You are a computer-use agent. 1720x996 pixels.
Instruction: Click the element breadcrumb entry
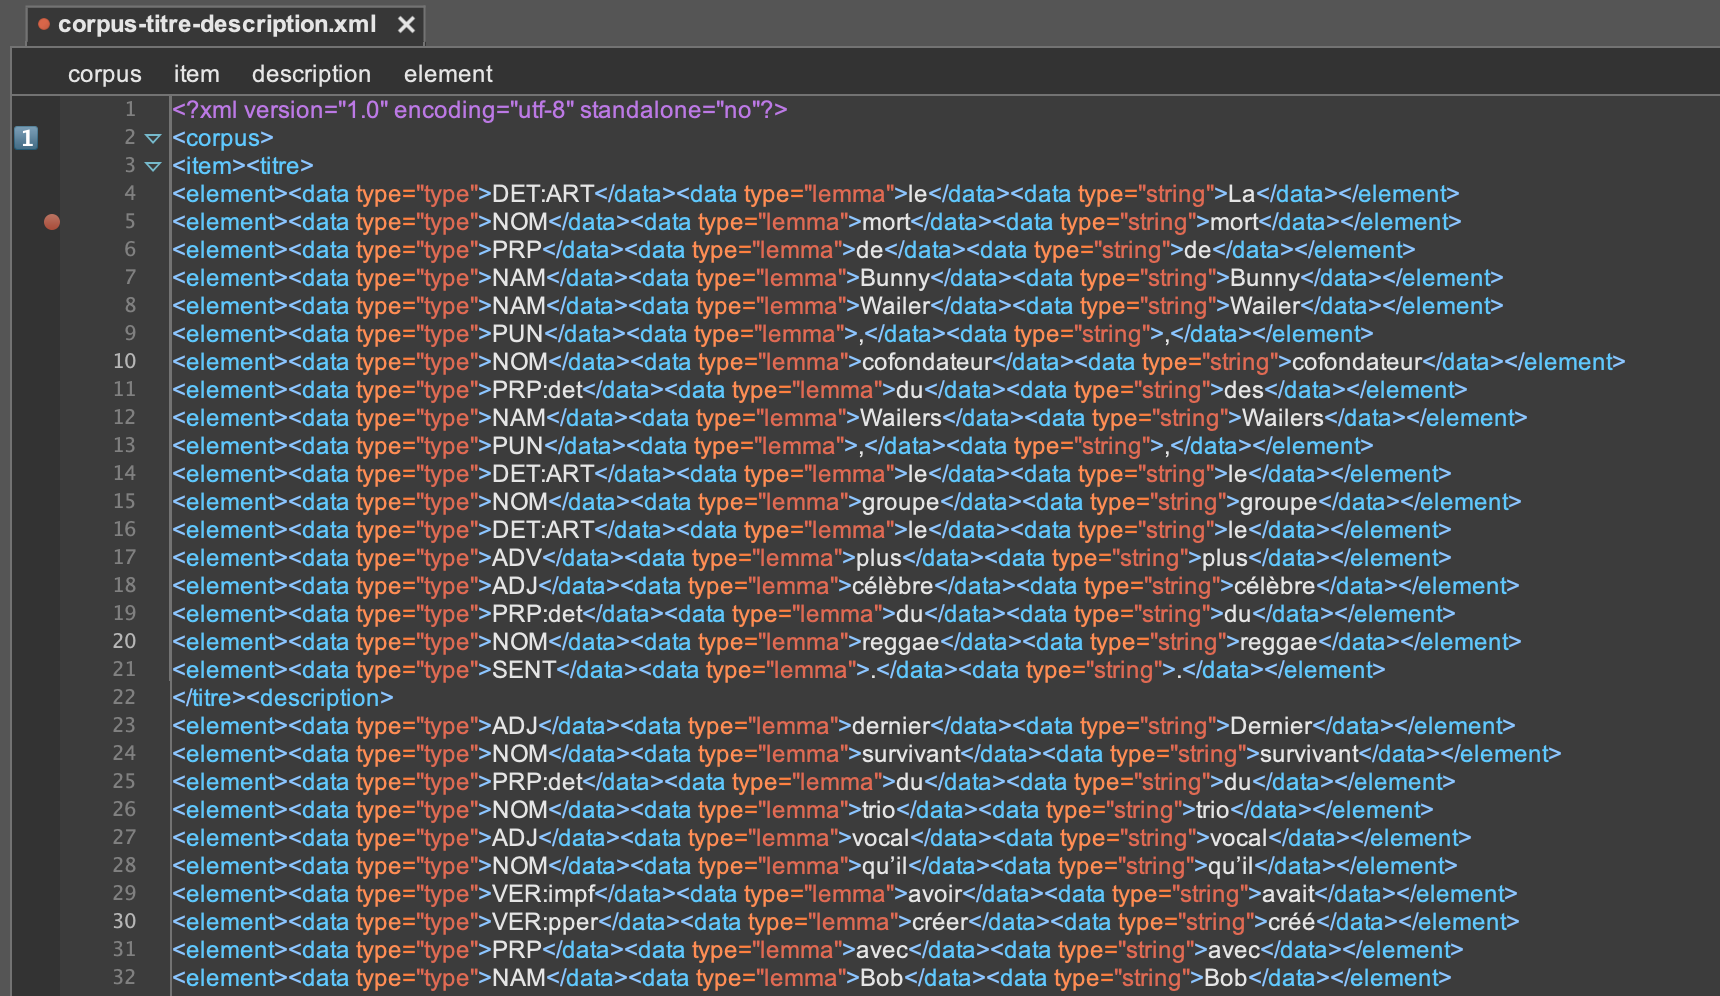click(448, 74)
